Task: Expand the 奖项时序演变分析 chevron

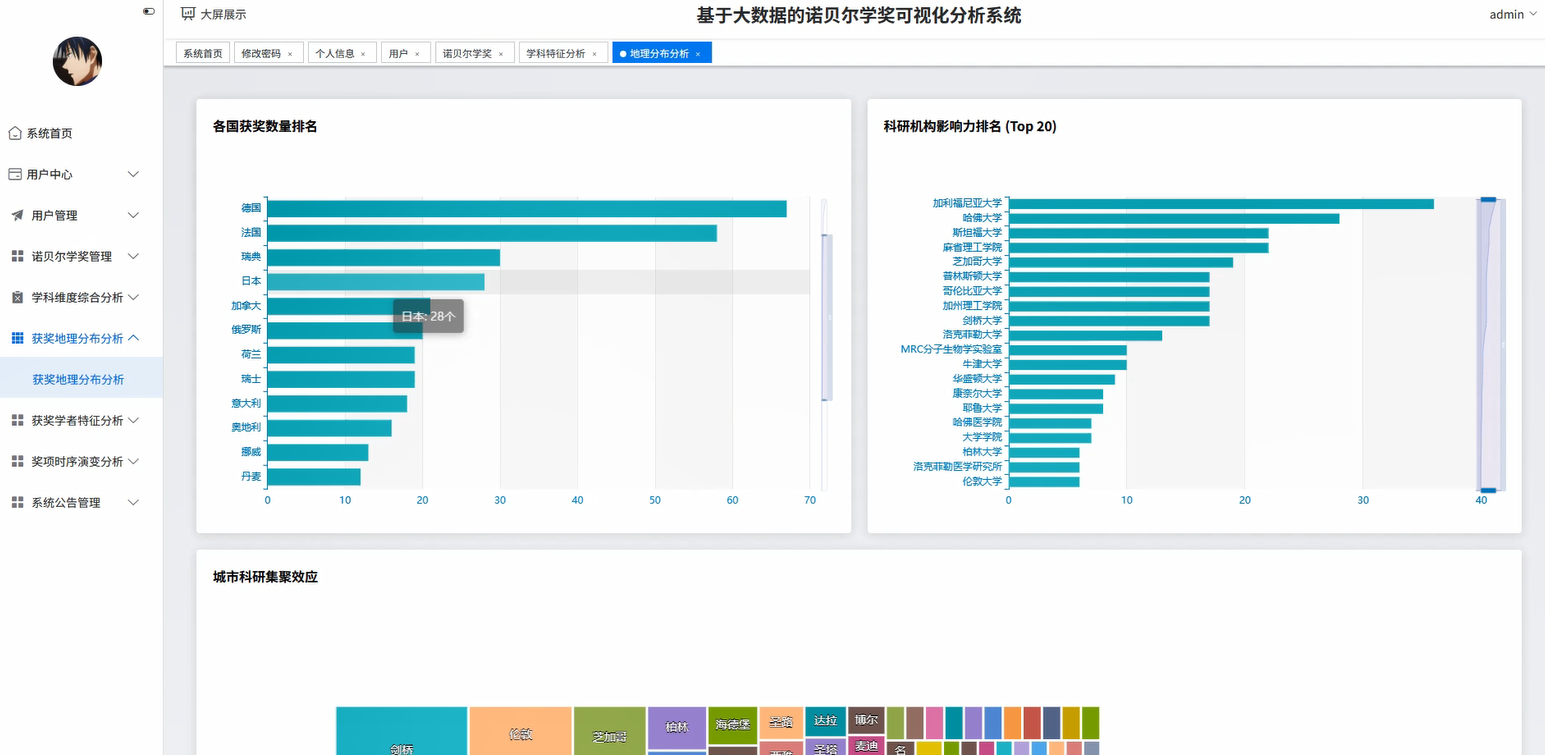Action: coord(134,461)
